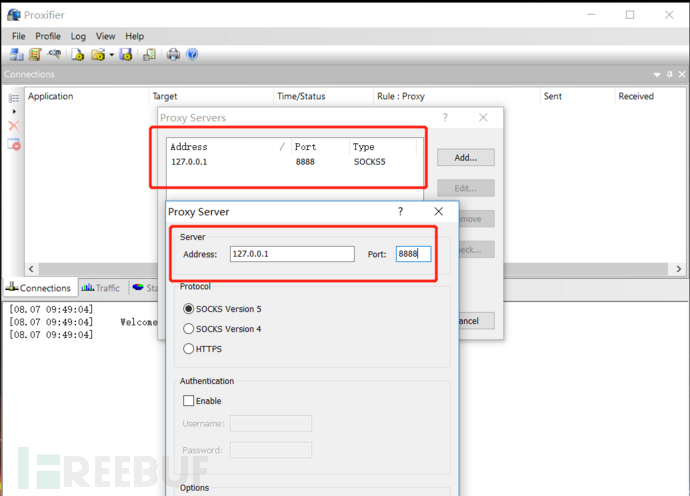Click Add... in Proxy Servers dialog
The width and height of the screenshot is (690, 496).
pos(466,158)
